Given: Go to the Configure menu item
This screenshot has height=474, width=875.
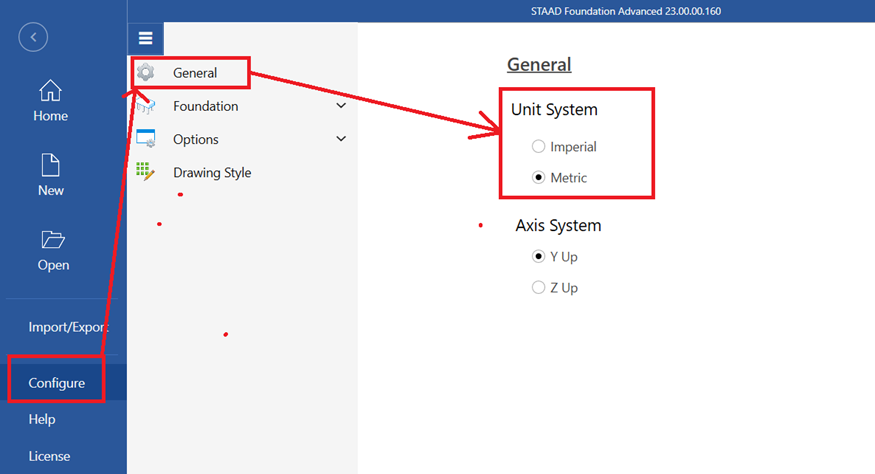Looking at the screenshot, I should coord(57,383).
